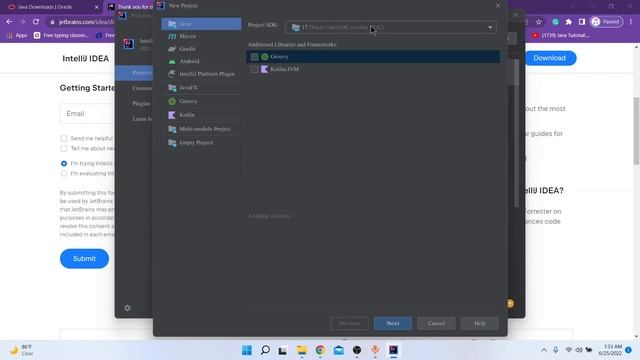Click the Download button on JetBrains page
Viewport: 640px width, 360px height.
(x=549, y=58)
